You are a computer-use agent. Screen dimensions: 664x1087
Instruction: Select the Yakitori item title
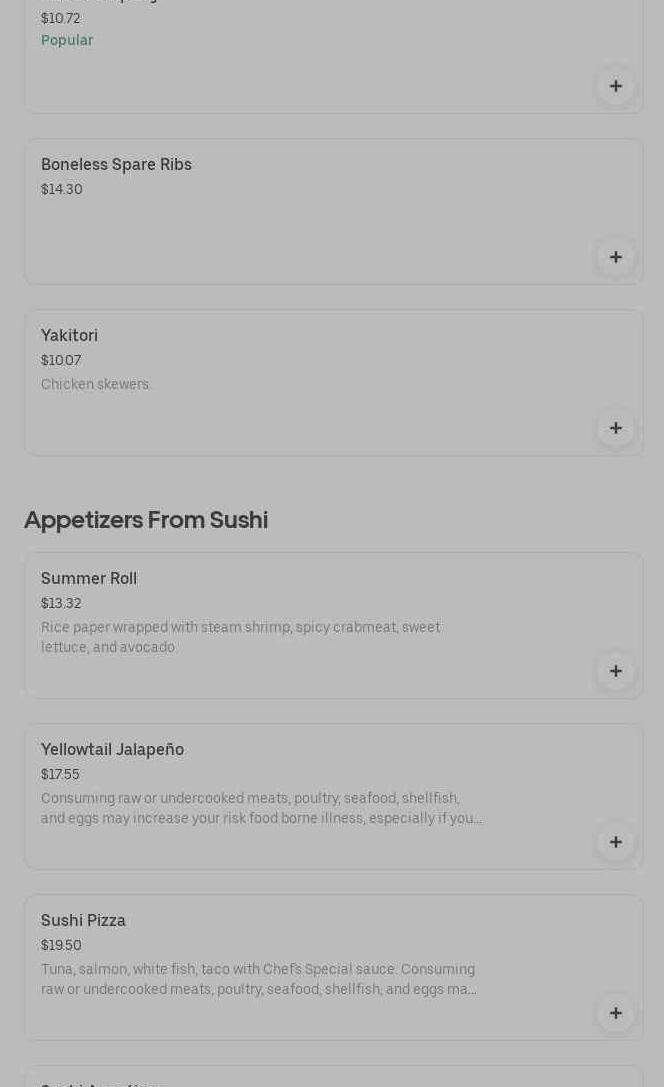69,335
